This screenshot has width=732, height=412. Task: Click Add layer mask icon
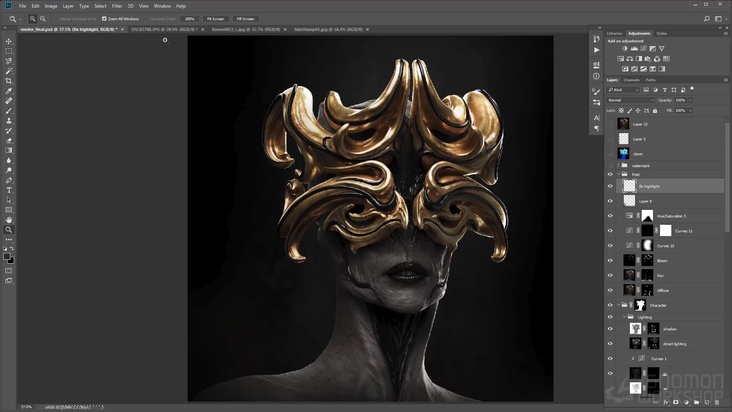pyautogui.click(x=676, y=402)
